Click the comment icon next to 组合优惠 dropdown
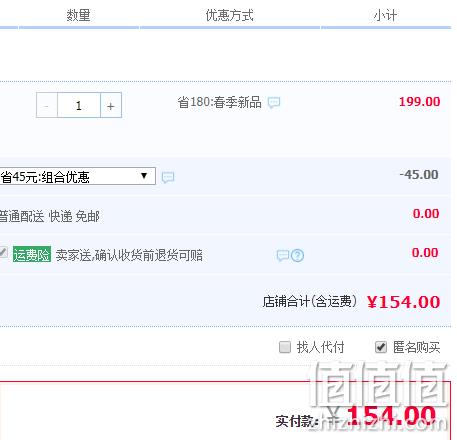Viewport: 457px width, 440px height. point(168,177)
